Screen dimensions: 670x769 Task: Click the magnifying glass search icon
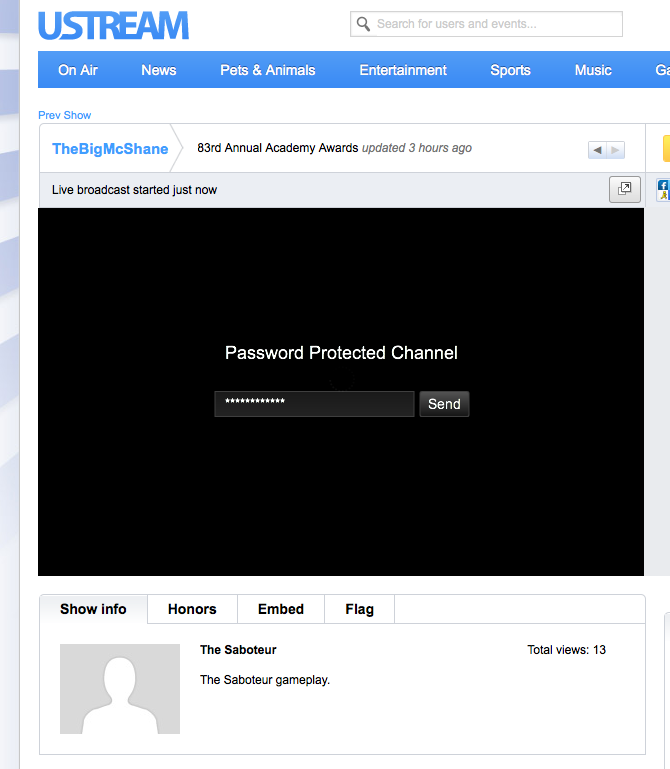point(363,24)
